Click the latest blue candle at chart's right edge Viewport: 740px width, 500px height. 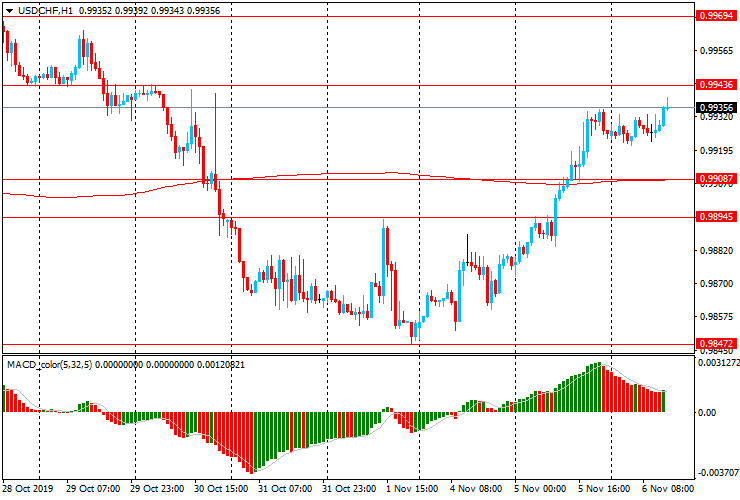[665, 113]
